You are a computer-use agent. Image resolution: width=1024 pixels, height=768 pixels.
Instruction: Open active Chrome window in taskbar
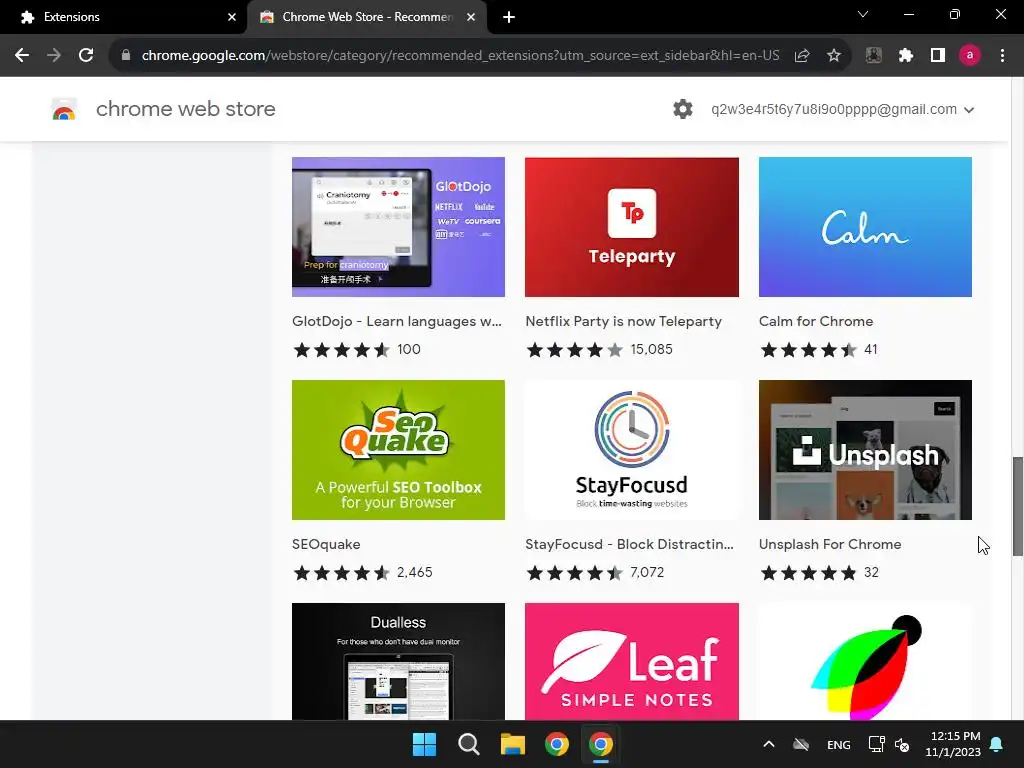pos(601,744)
